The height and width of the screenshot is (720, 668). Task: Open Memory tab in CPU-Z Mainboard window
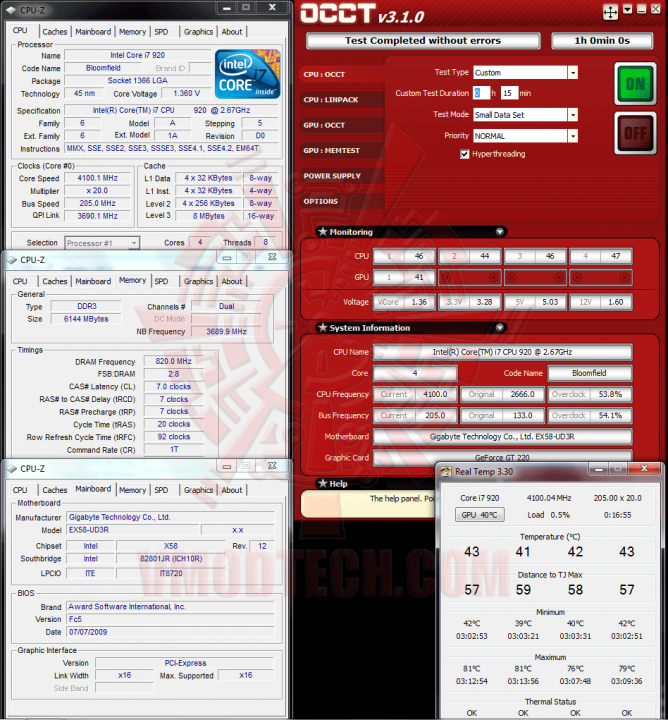click(x=132, y=490)
